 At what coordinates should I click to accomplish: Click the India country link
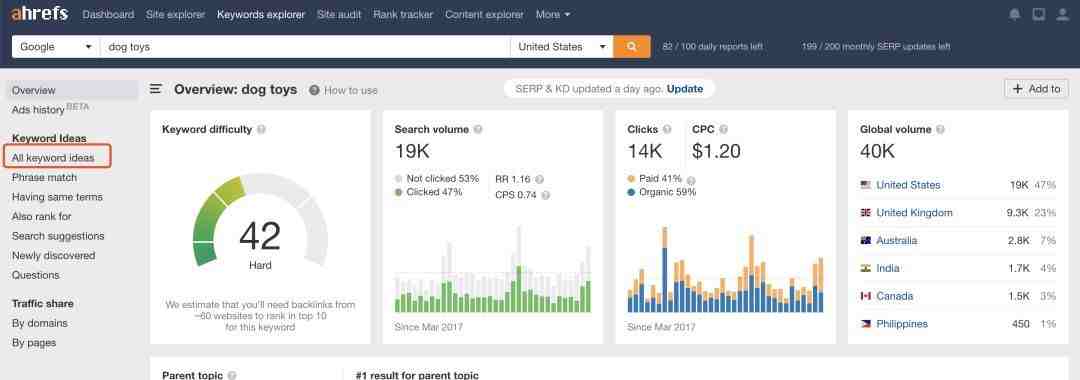coord(888,268)
